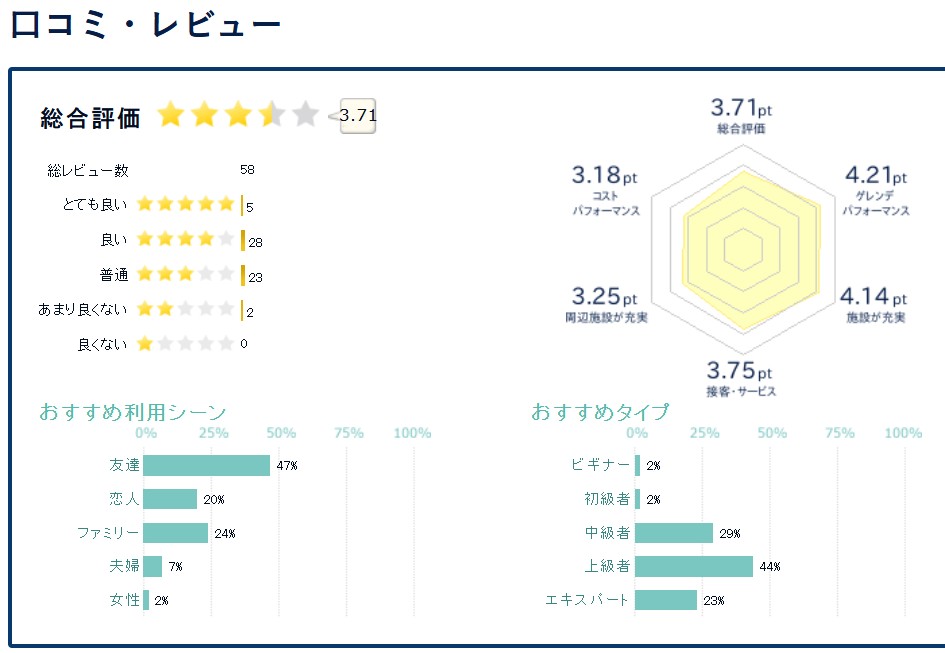The width and height of the screenshot is (945, 653).
Task: Click the 中級者 type label
Action: pyautogui.click(x=608, y=533)
